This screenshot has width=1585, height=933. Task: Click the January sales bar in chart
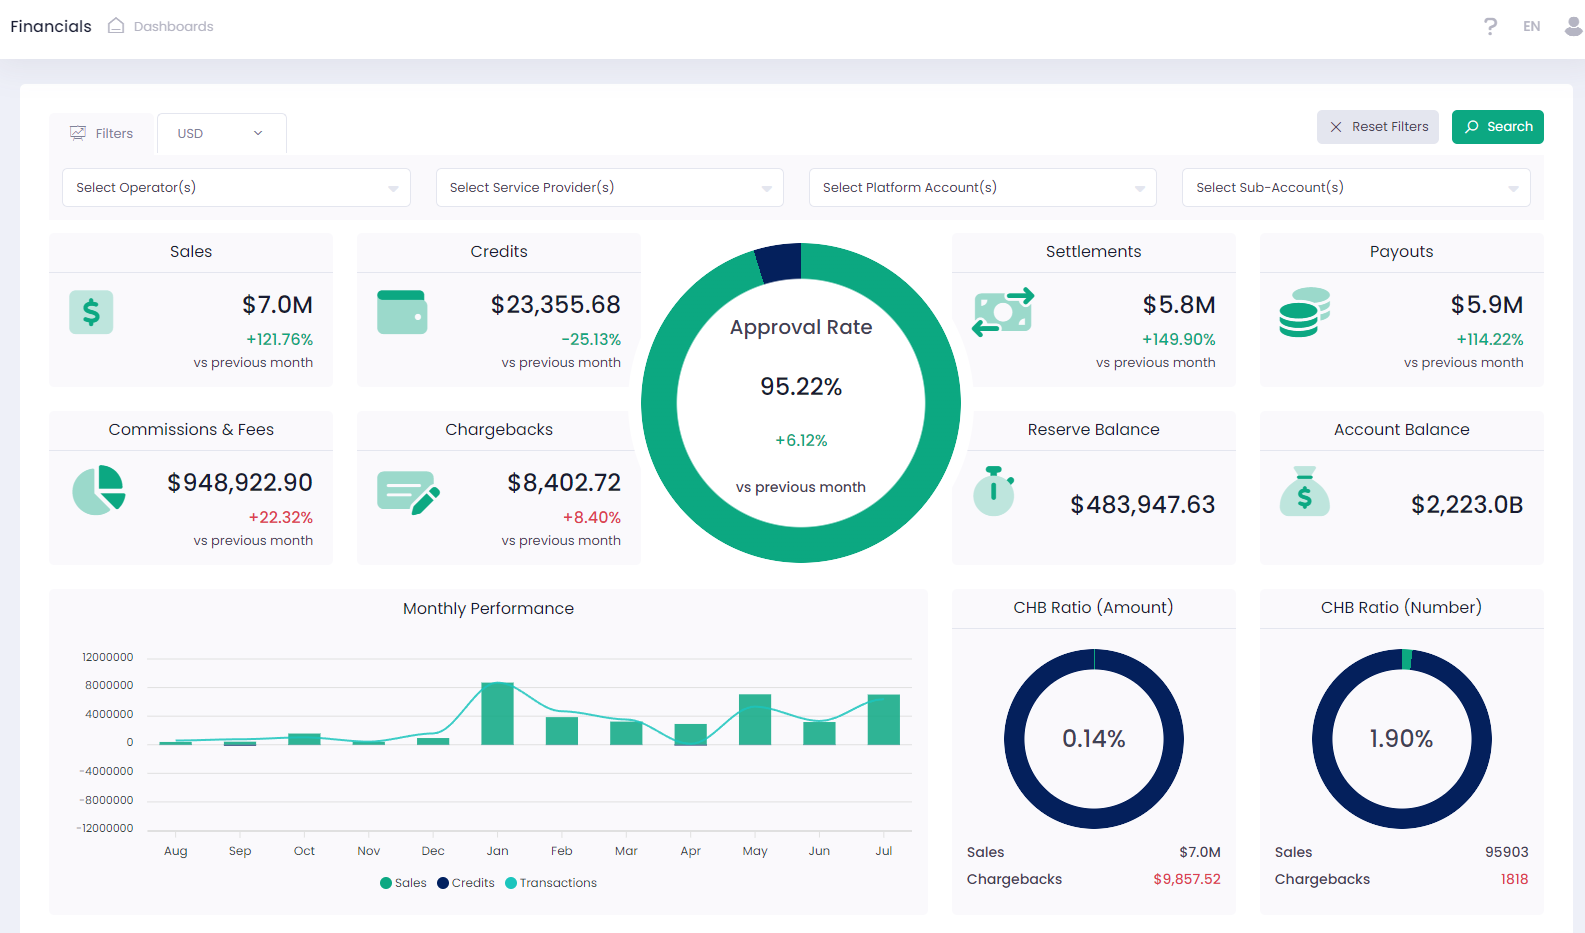(x=497, y=714)
